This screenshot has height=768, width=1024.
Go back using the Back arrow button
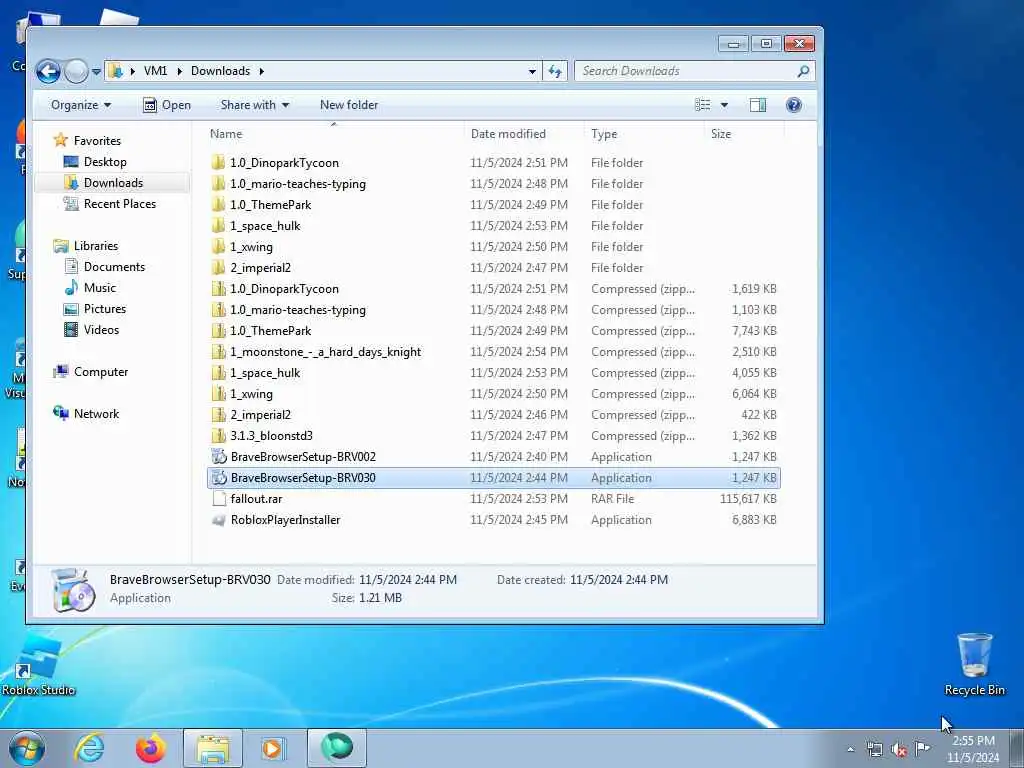[48, 71]
